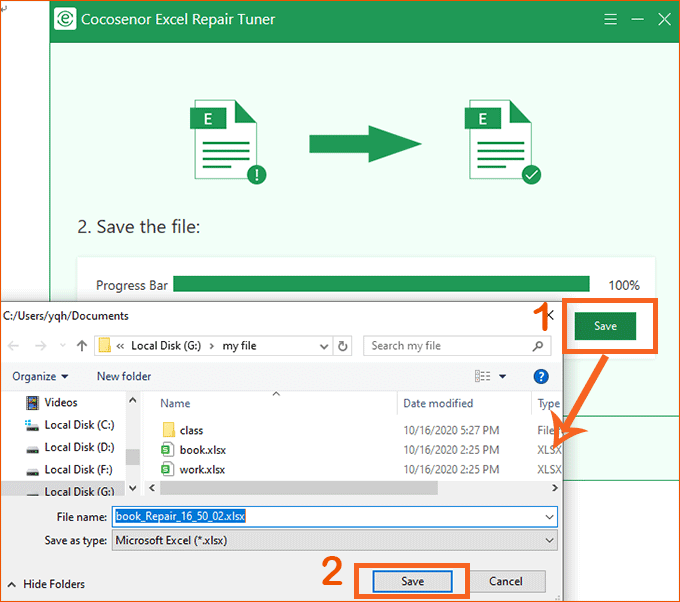Sort by the Type column header
680x602 pixels.
(548, 403)
